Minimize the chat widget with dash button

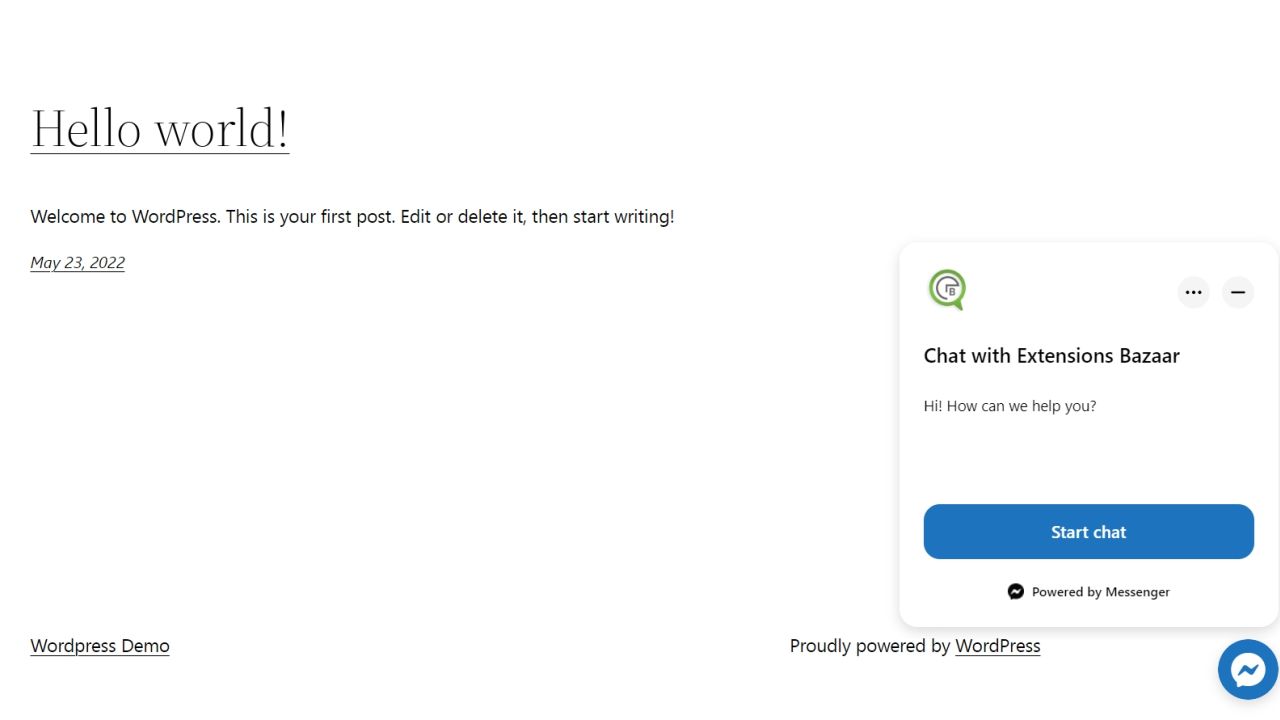coord(1237,292)
